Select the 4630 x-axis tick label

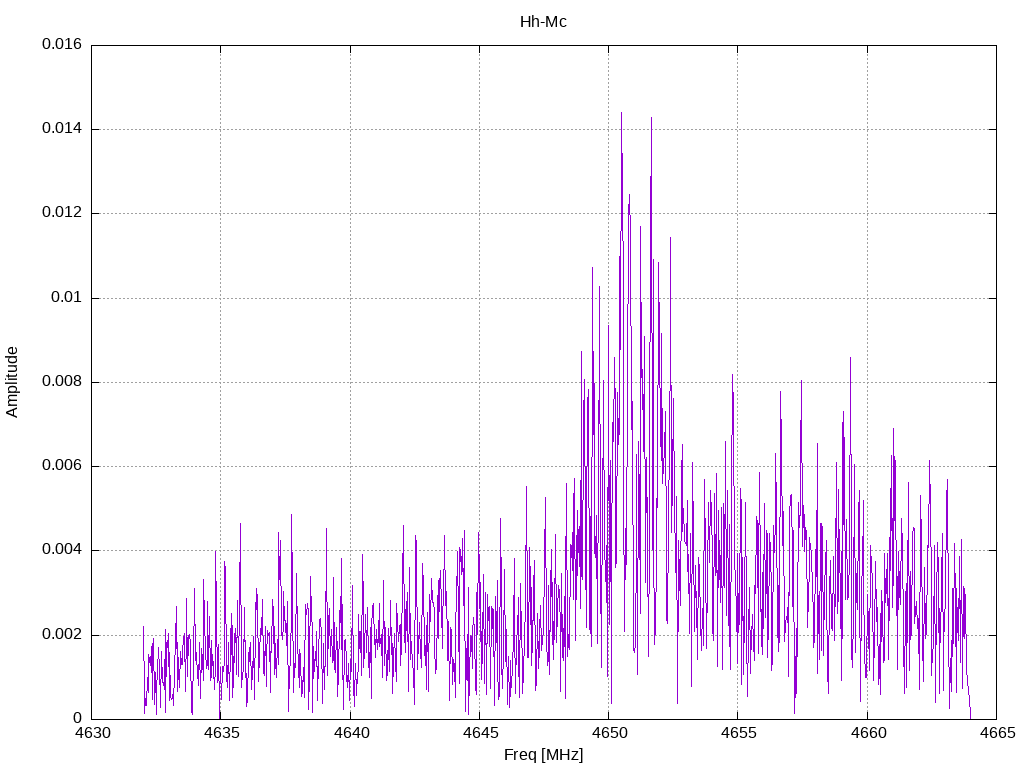tap(91, 733)
